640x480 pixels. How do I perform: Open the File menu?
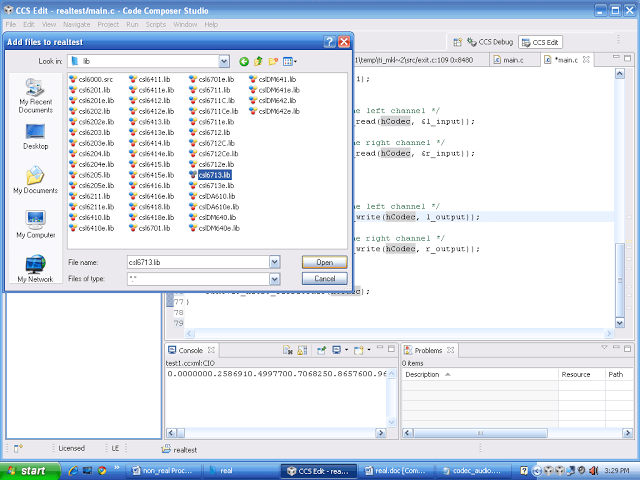(x=11, y=24)
